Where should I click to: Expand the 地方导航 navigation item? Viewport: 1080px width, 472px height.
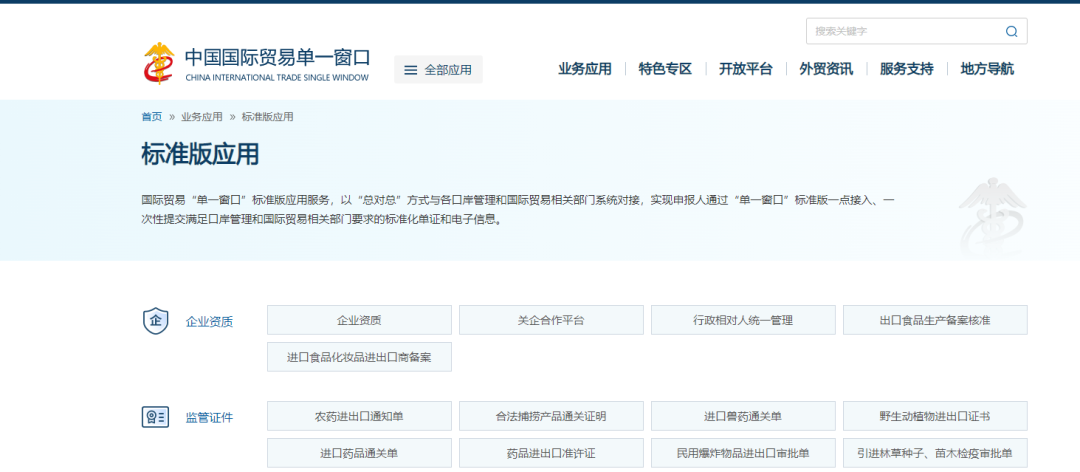986,69
